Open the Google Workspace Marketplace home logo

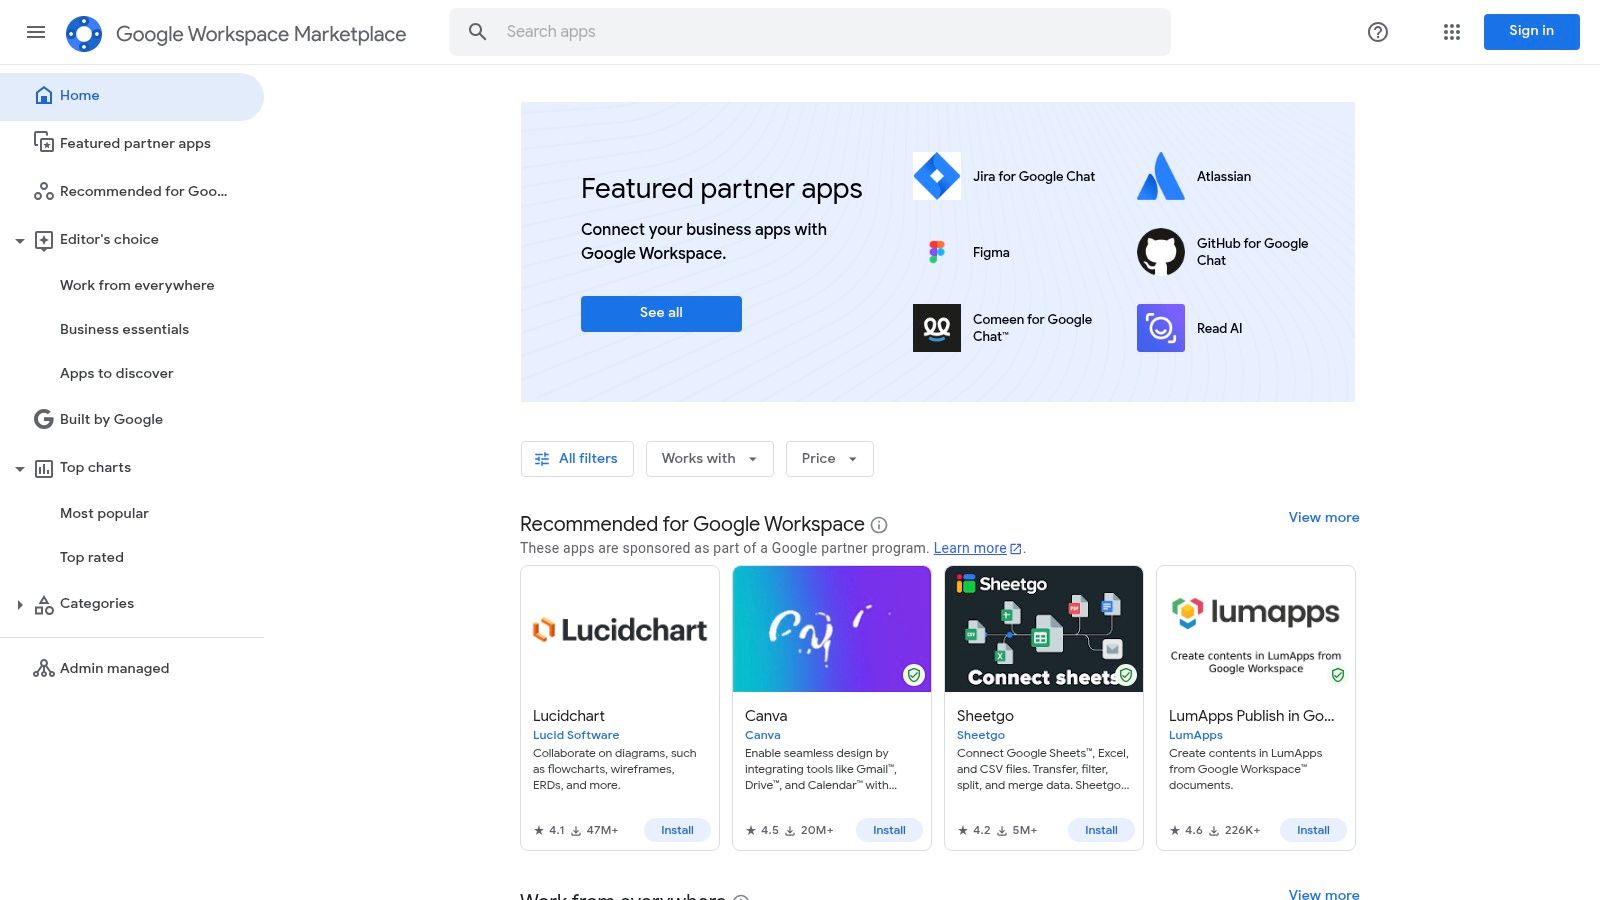click(x=84, y=32)
